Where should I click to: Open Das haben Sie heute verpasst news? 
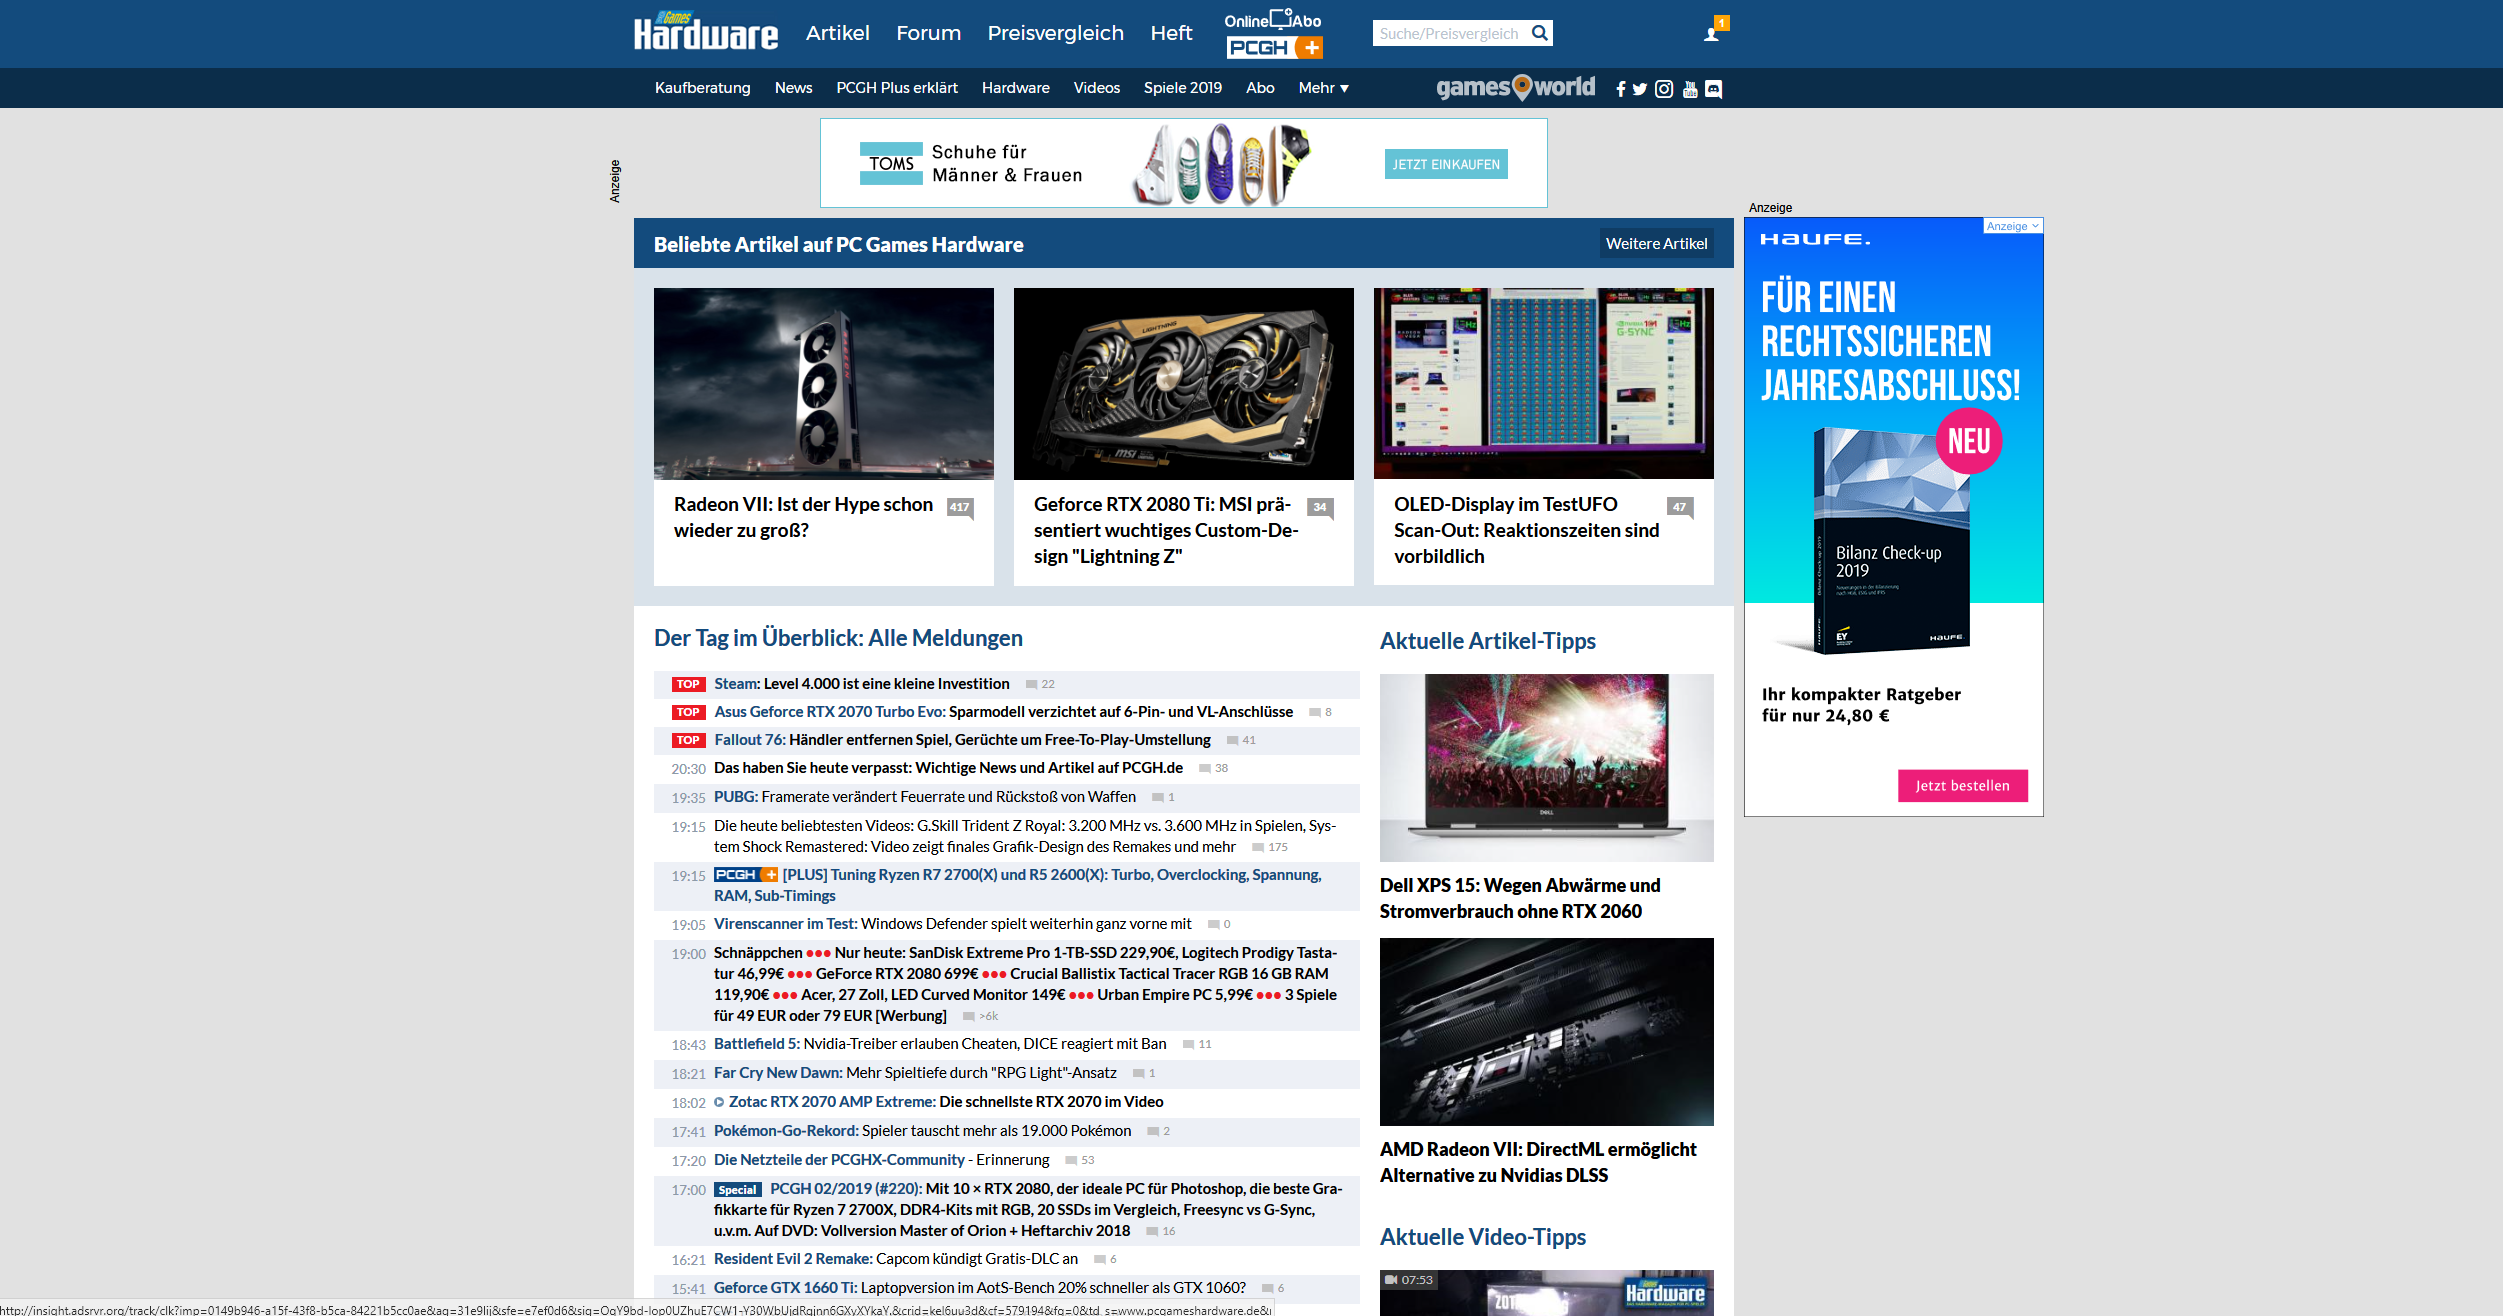tap(948, 768)
